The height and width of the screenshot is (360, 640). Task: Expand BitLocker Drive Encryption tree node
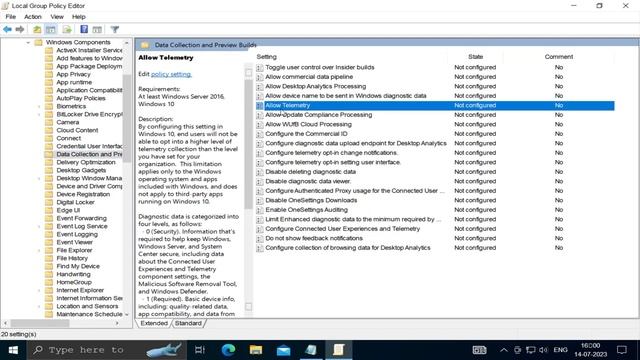(39, 114)
